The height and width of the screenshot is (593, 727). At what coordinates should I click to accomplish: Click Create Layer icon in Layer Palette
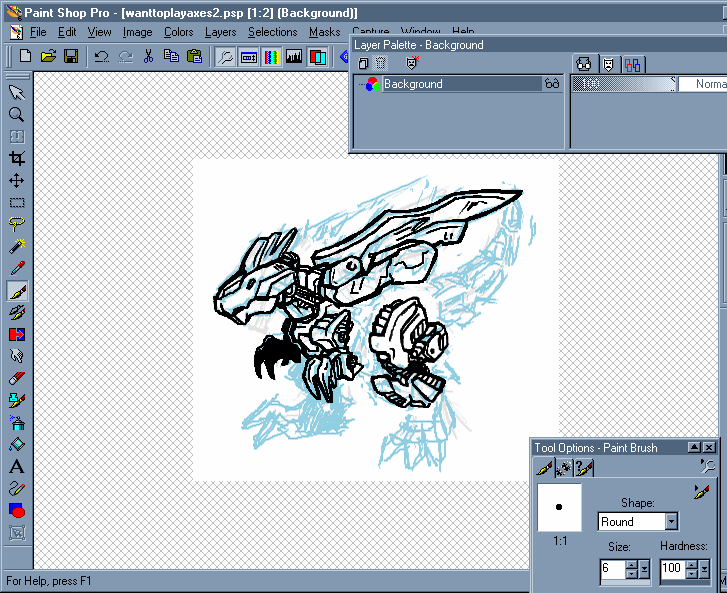[364, 64]
